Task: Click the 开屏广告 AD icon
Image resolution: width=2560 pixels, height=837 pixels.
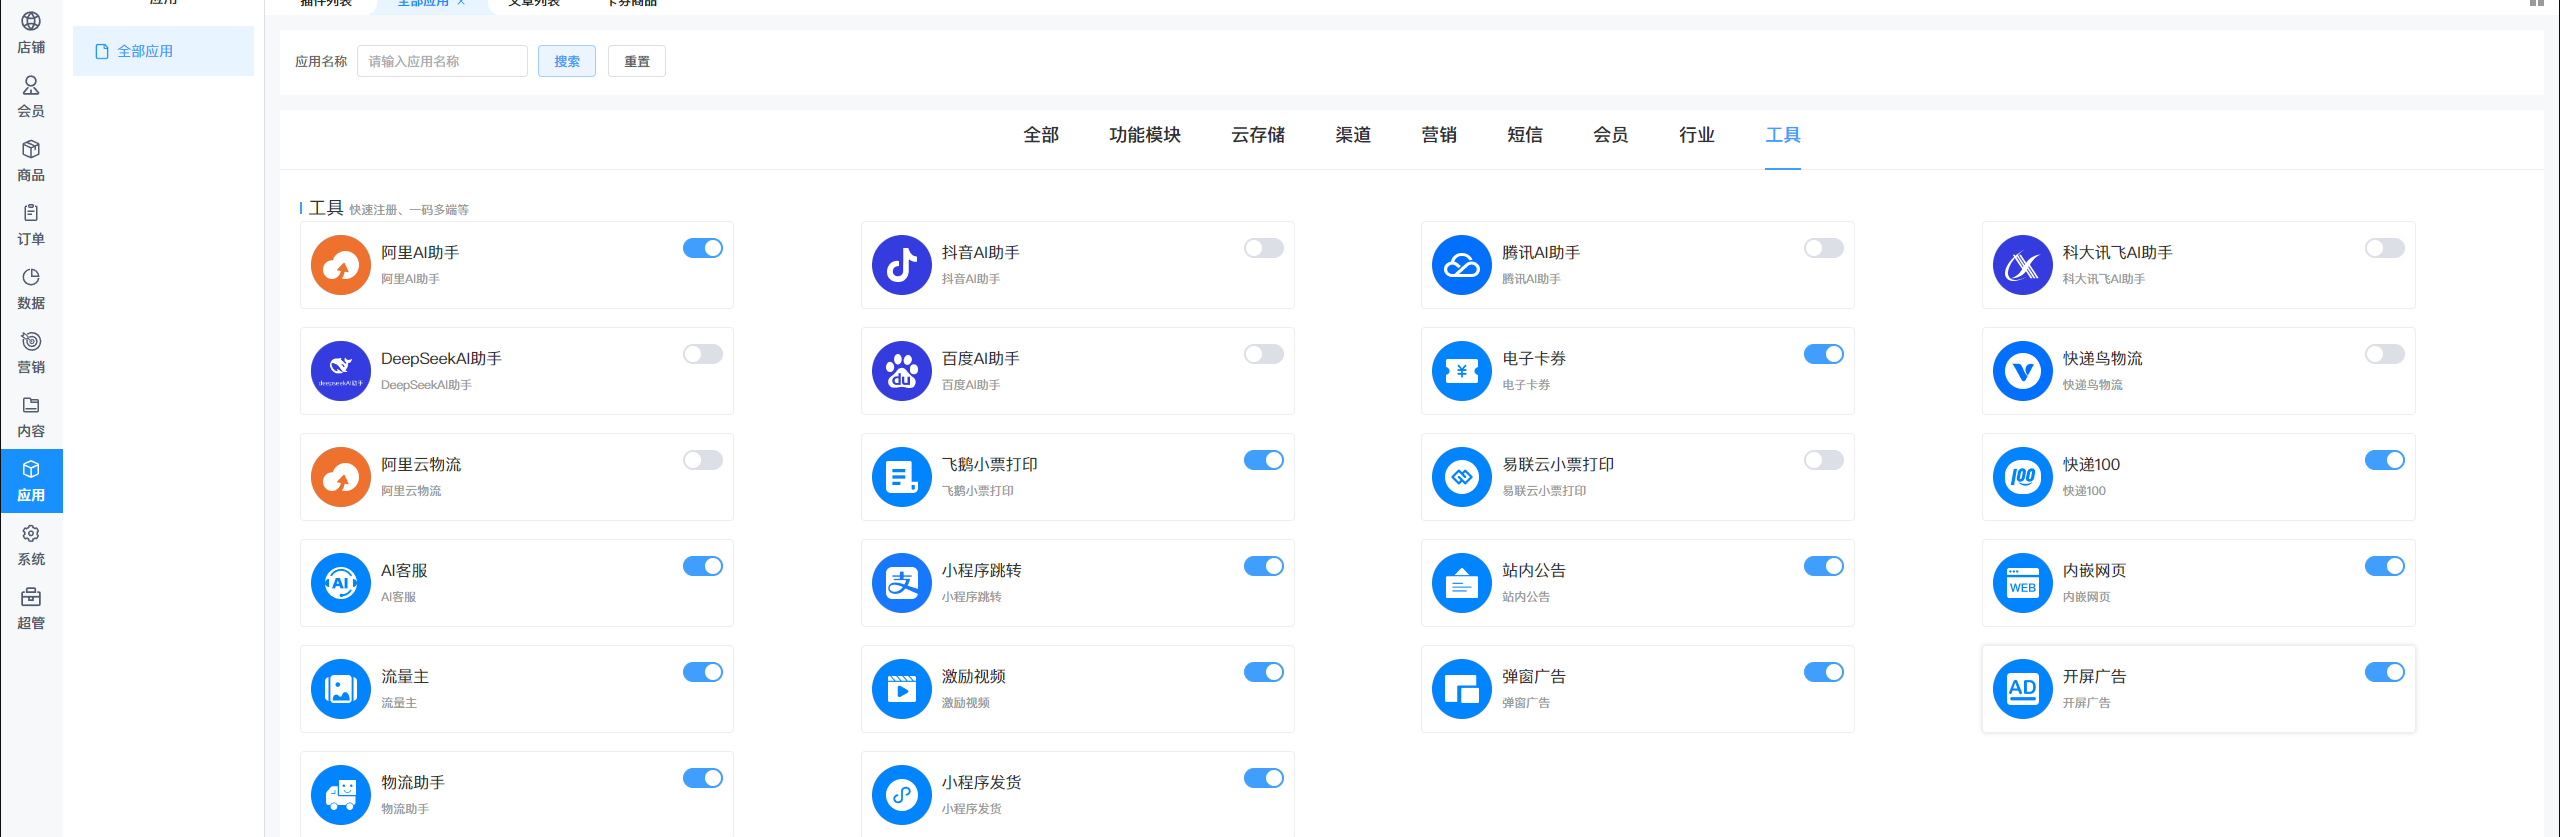Action: click(x=2023, y=689)
